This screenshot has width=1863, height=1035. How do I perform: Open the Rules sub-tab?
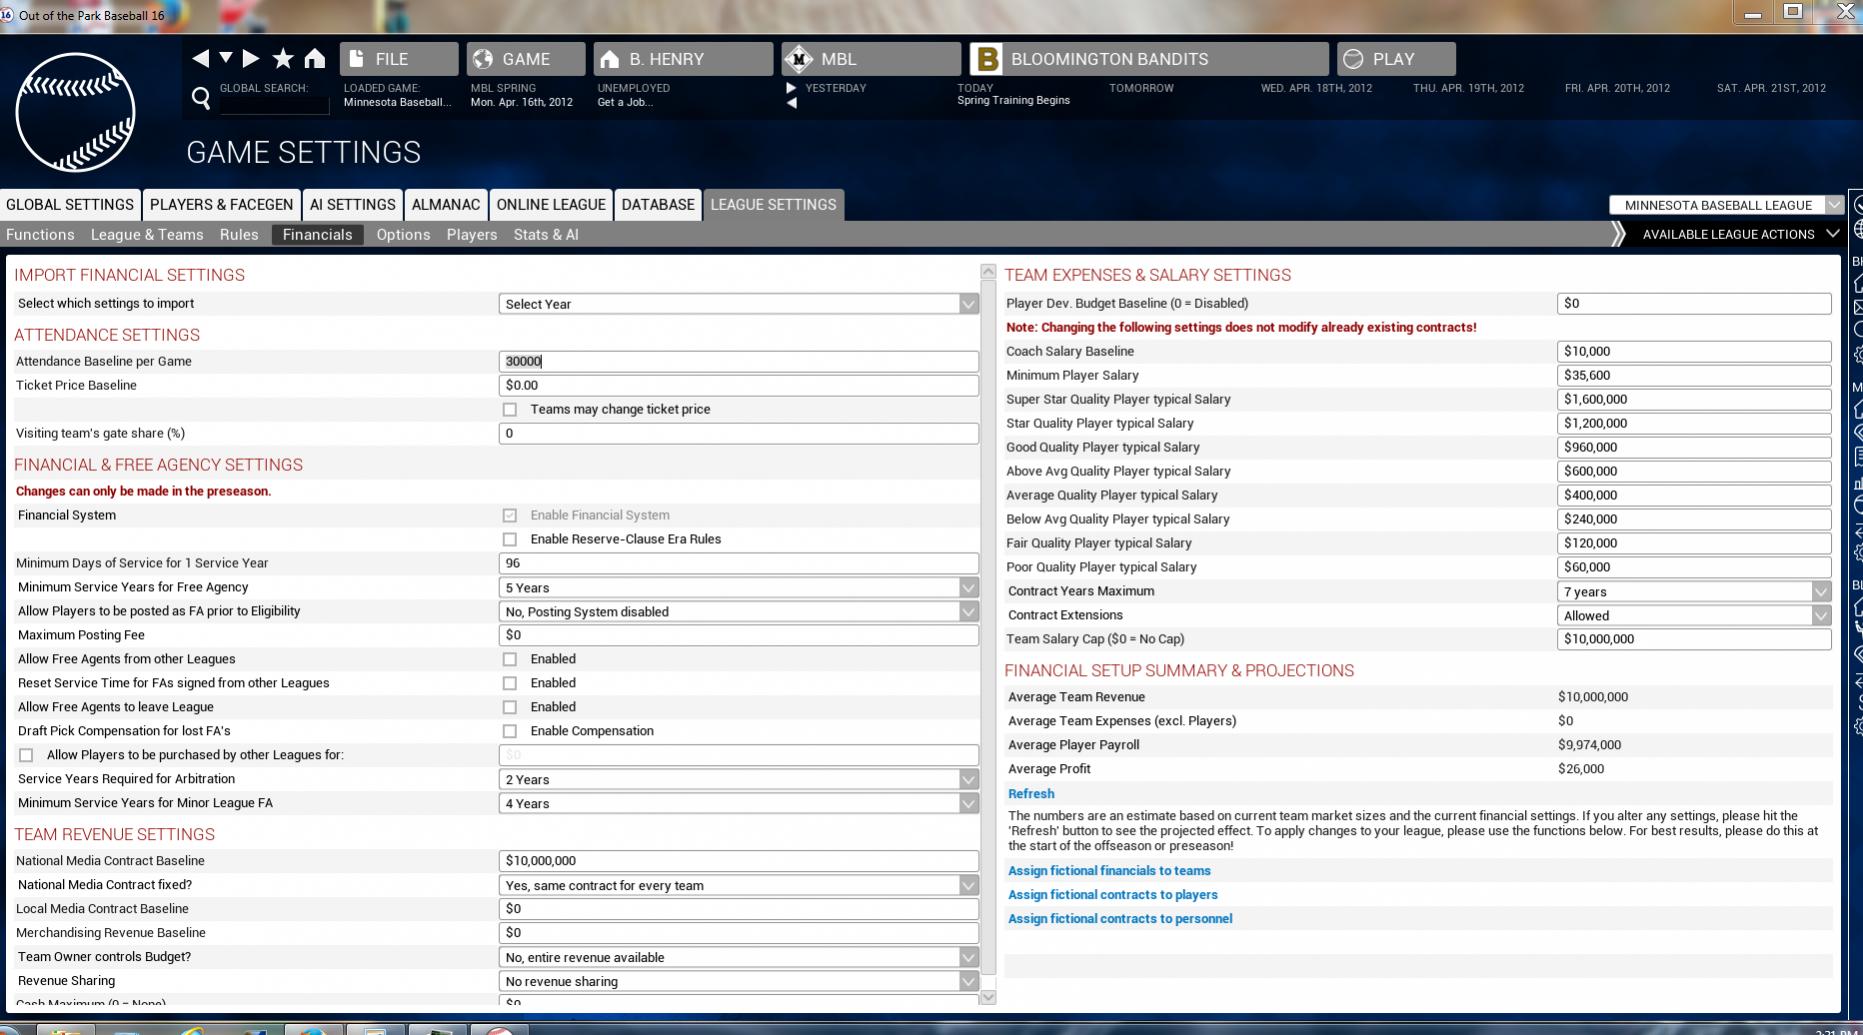click(x=239, y=235)
